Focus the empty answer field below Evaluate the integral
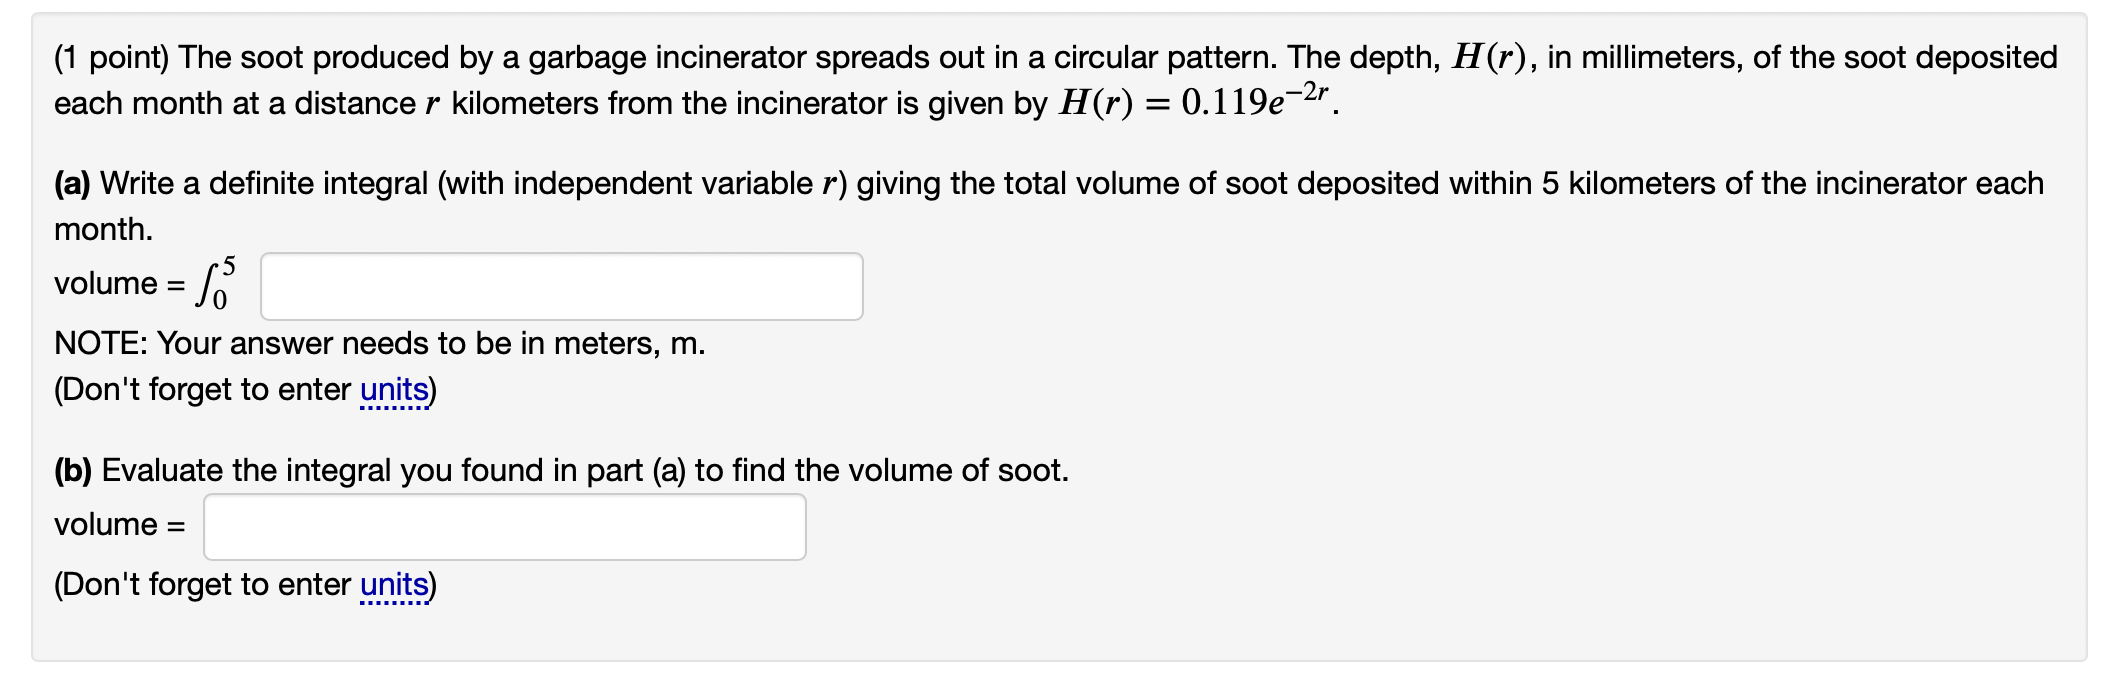Image resolution: width=2118 pixels, height=680 pixels. [505, 525]
